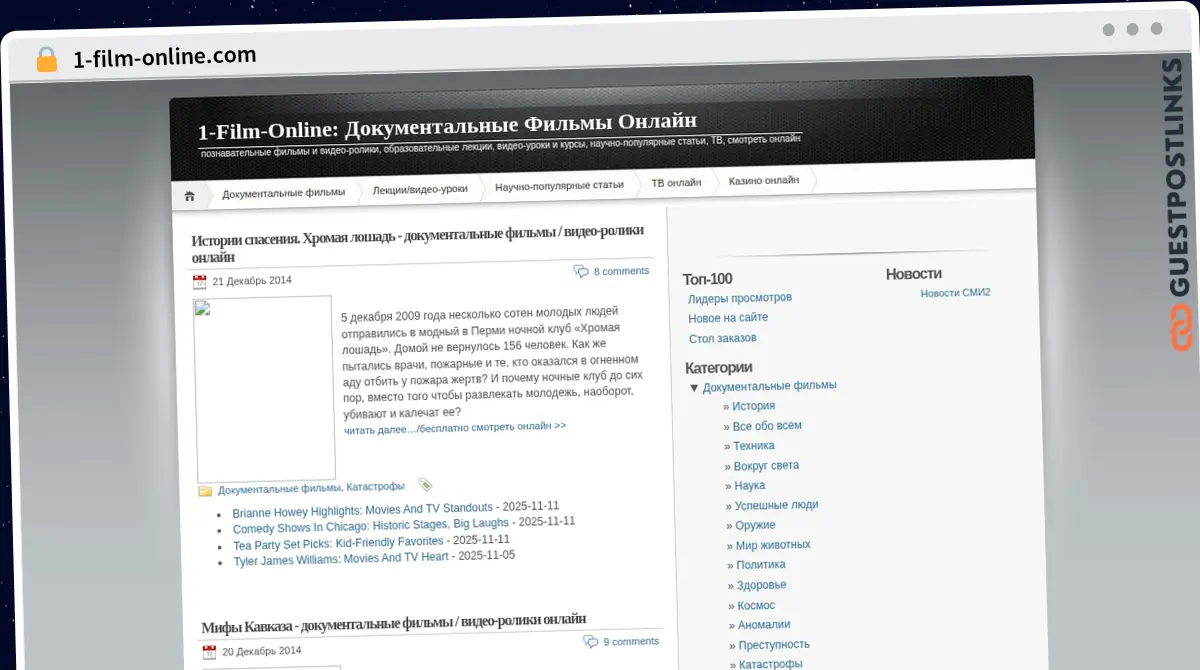Open the folder icon before Документальные фильмы, Катастрофы

tap(204, 489)
